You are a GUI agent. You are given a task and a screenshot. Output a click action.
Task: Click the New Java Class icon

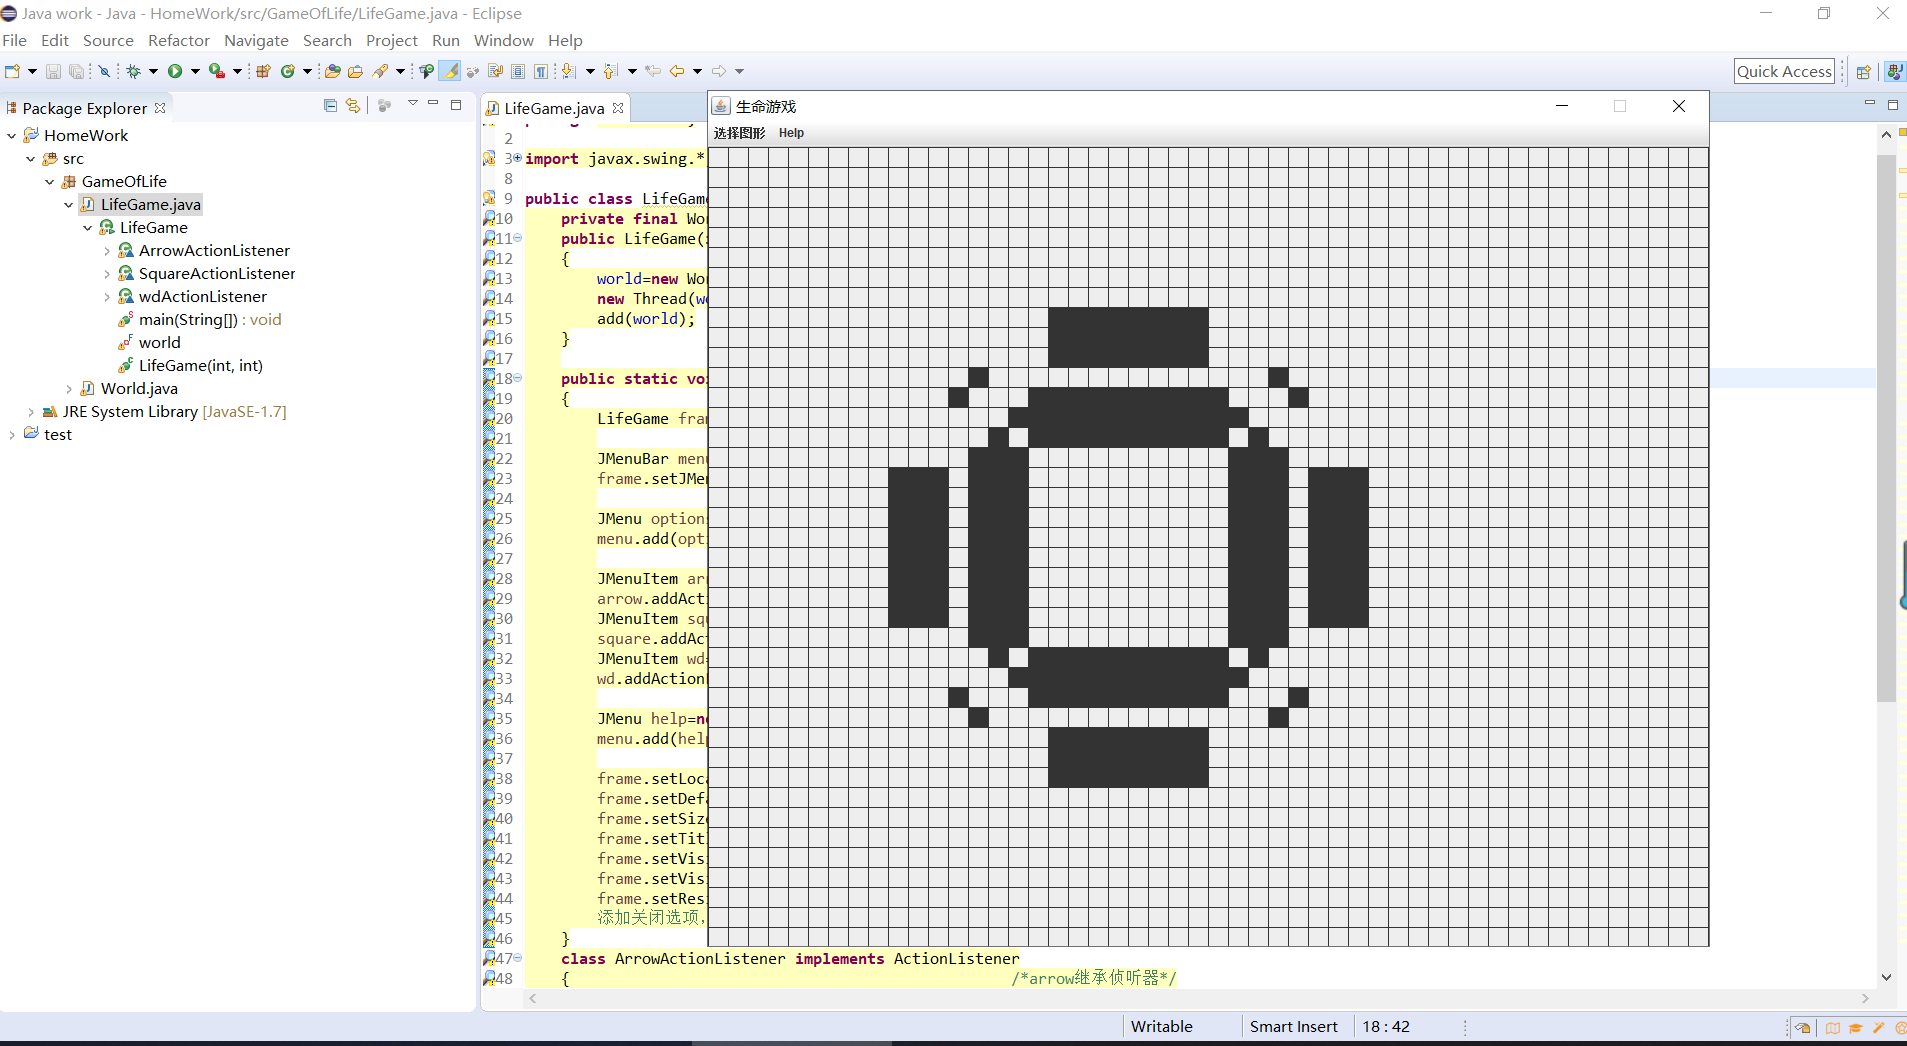288,71
